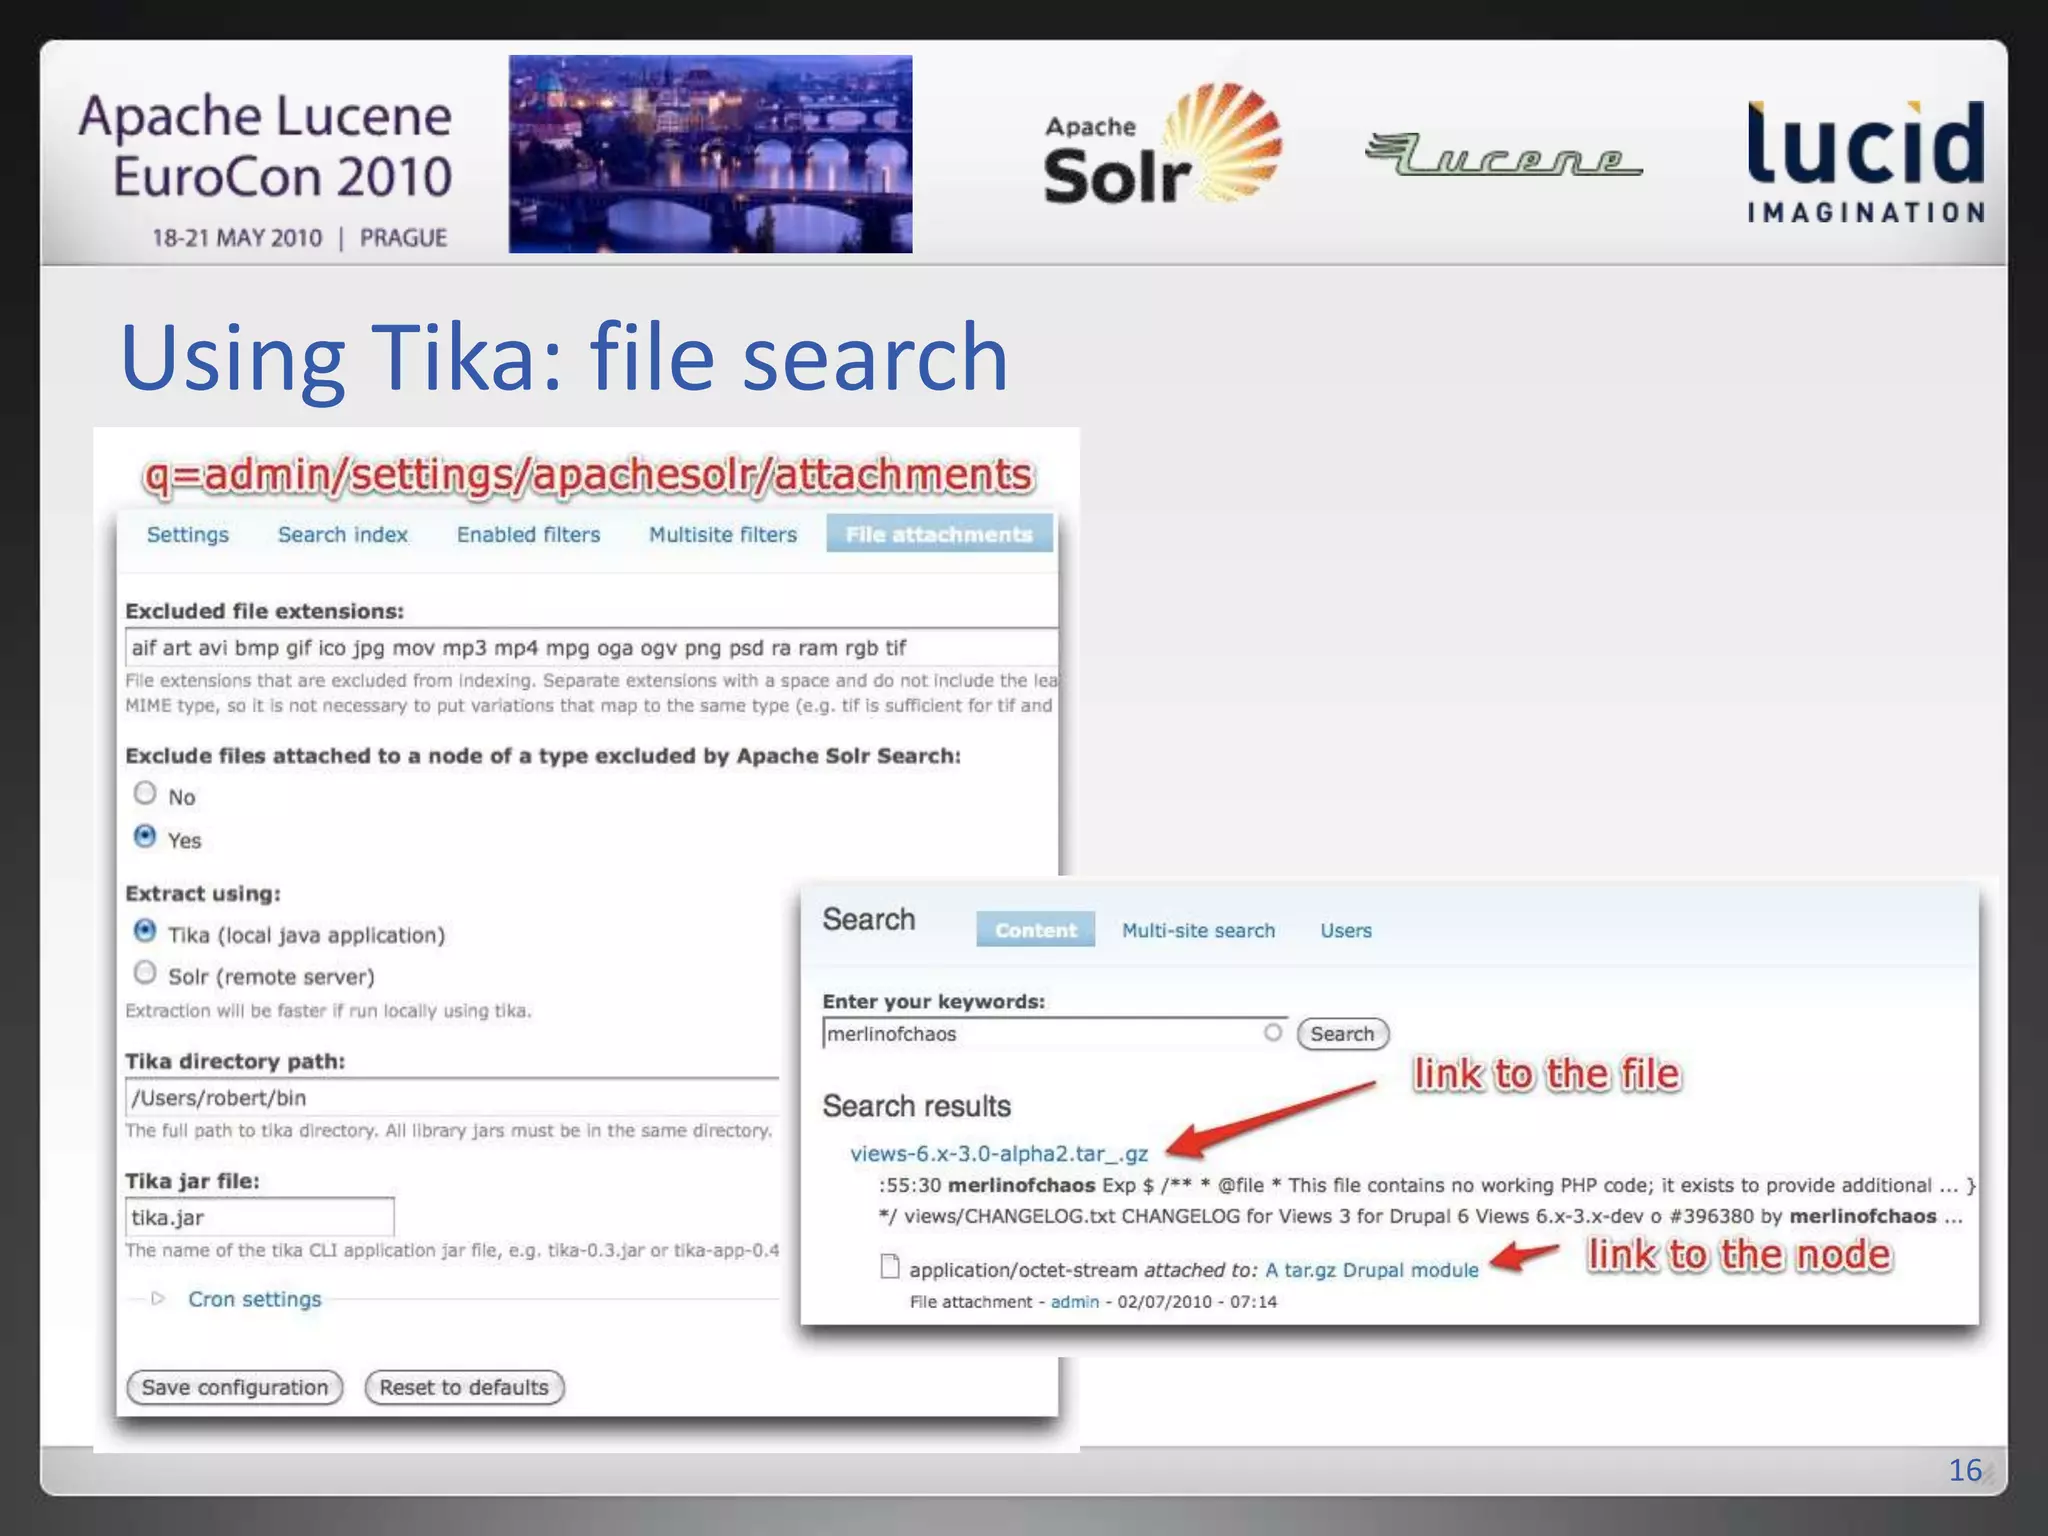Click the 'Apache Lucene EuroCon 2010' heading
2048x1536 pixels.
[266, 146]
